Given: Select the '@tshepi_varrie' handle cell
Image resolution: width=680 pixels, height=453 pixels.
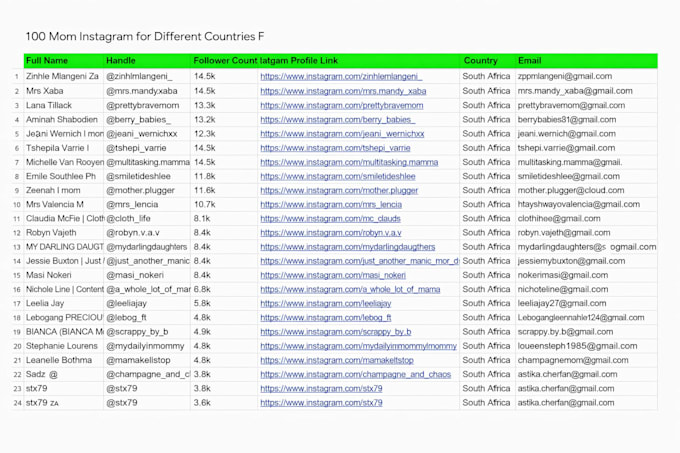Looking at the screenshot, I should (147, 148).
